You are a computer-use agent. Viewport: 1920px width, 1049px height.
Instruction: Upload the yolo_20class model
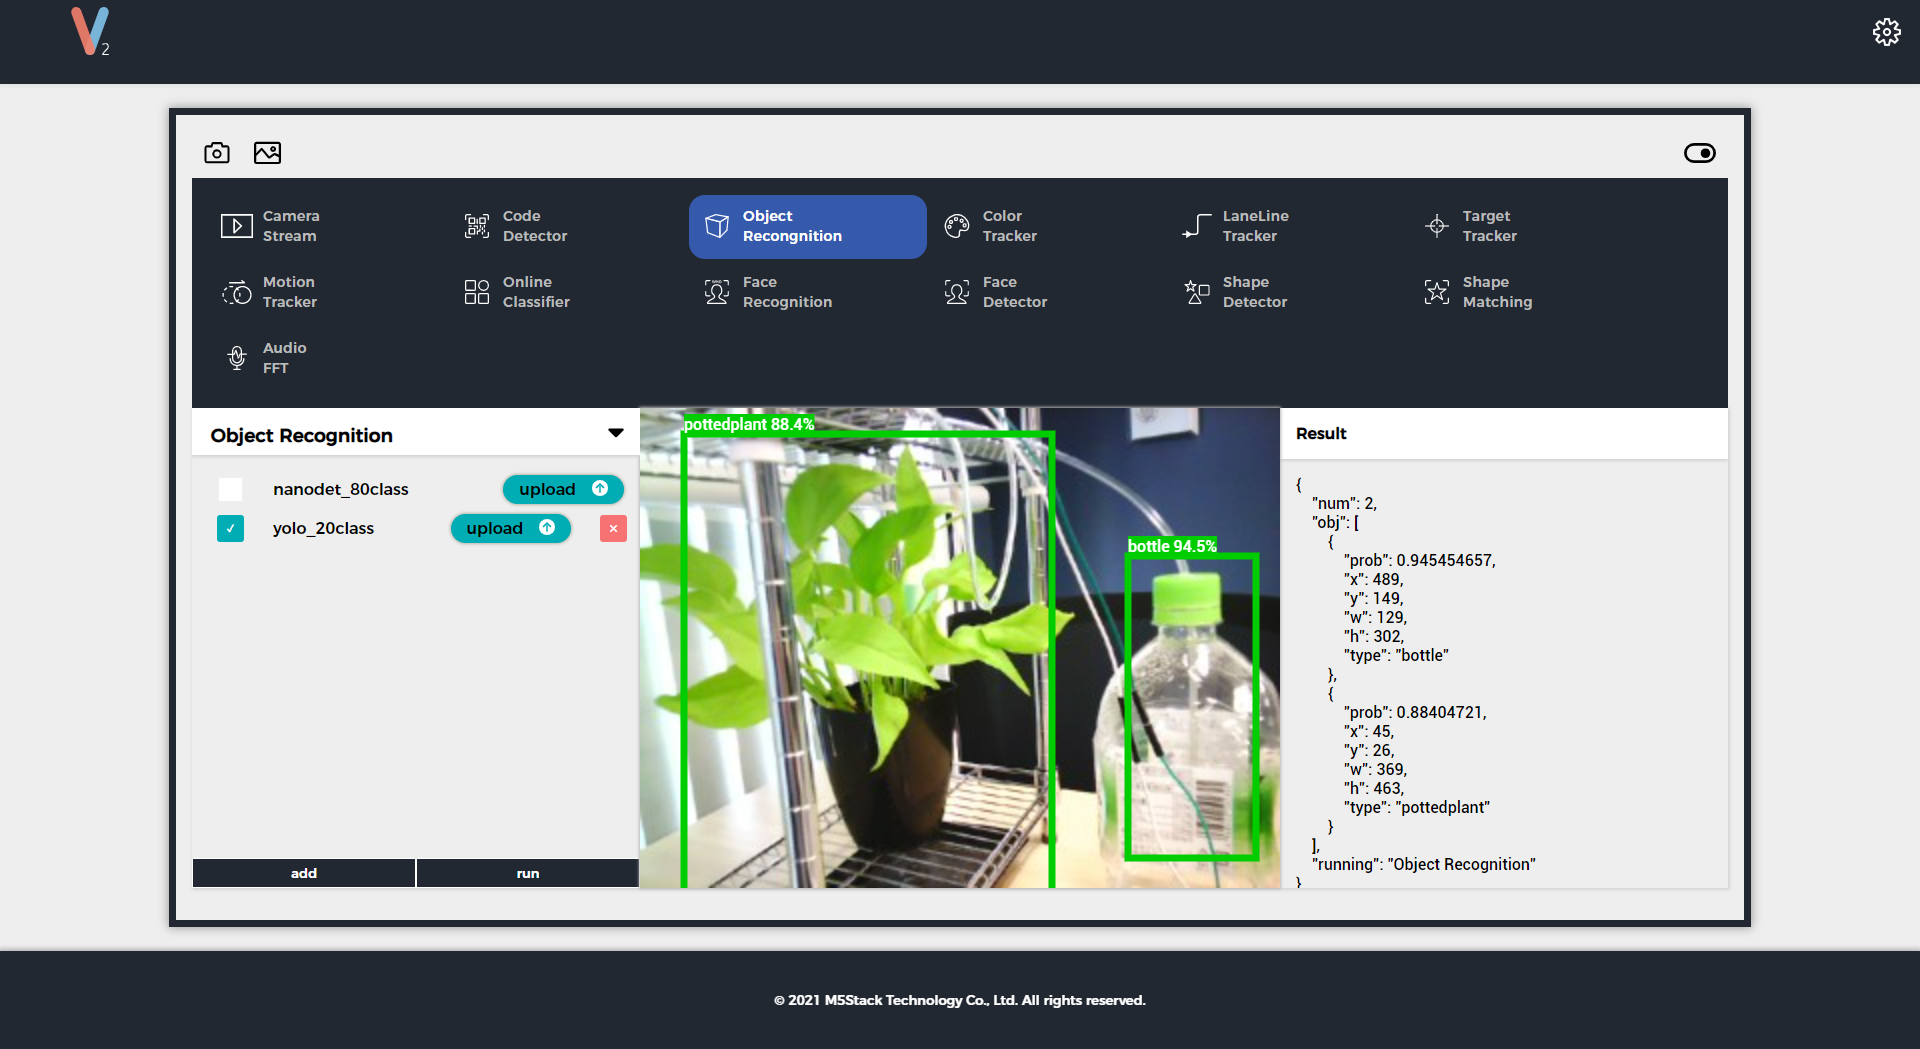(511, 528)
